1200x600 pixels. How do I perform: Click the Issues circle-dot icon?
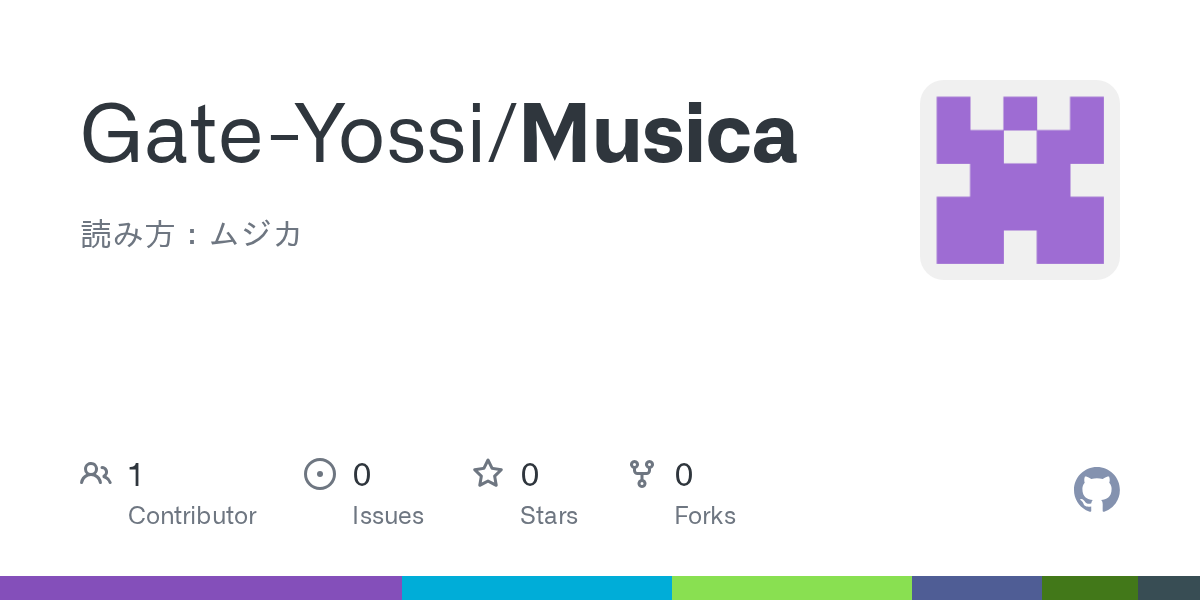[319, 473]
